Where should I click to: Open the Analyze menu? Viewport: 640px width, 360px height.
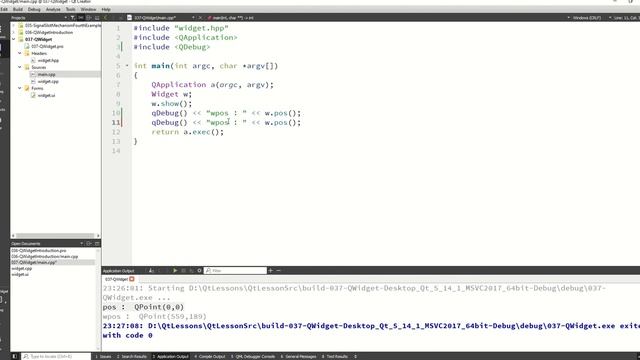pyautogui.click(x=53, y=9)
